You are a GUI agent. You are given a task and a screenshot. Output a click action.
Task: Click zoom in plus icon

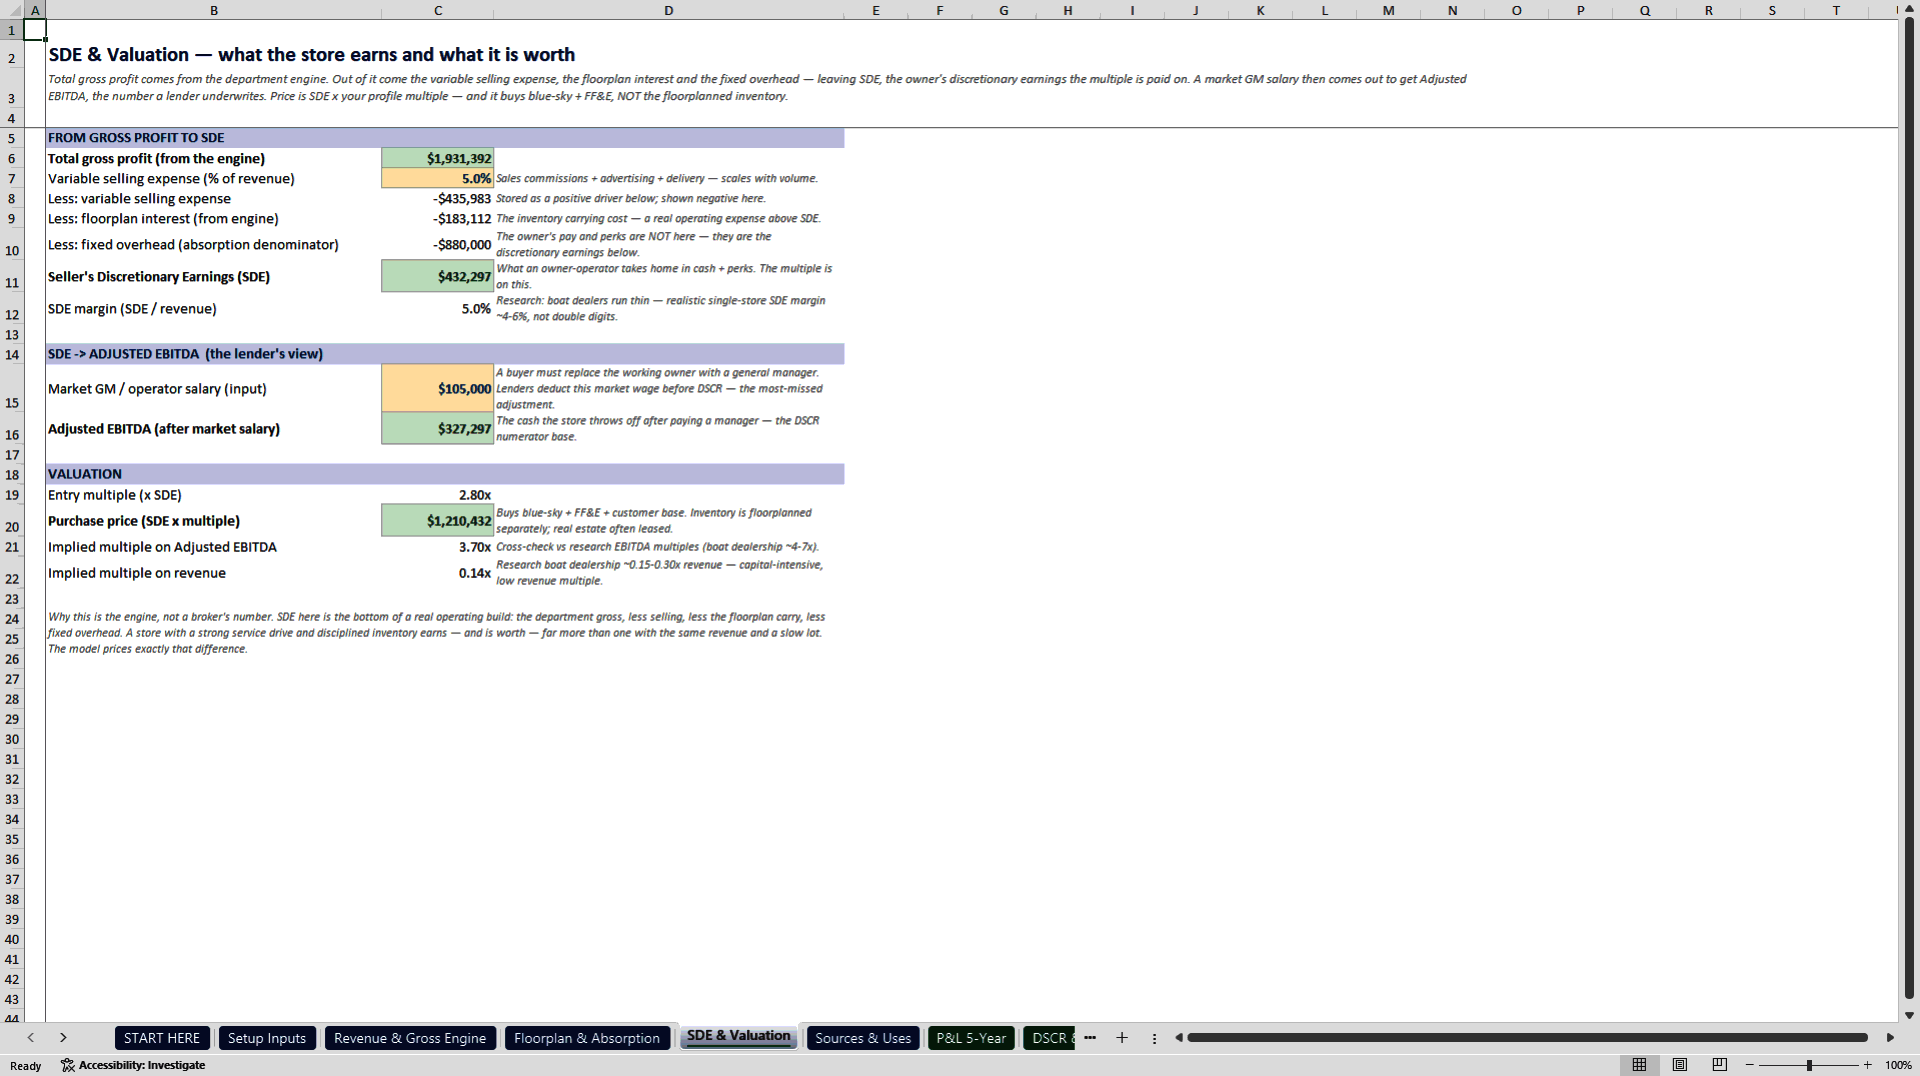pyautogui.click(x=1867, y=1065)
